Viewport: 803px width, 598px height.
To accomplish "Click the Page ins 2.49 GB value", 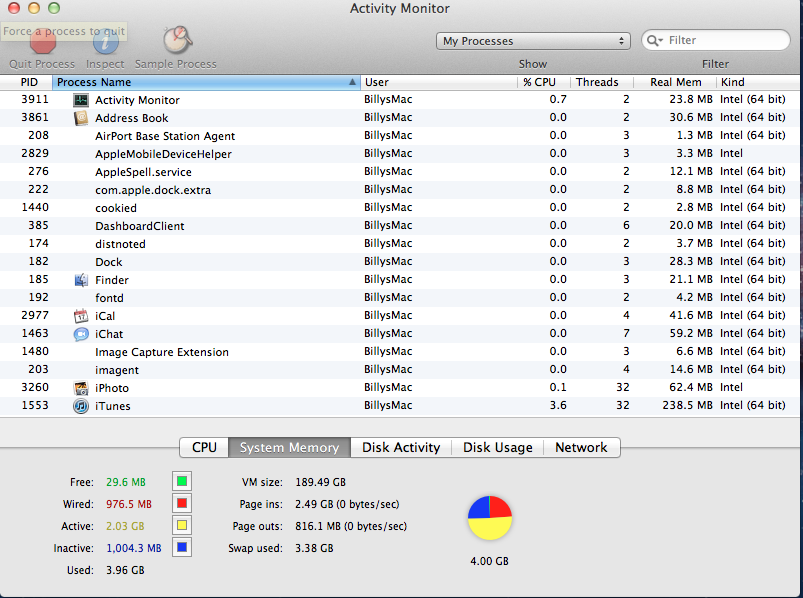I will pyautogui.click(x=347, y=504).
